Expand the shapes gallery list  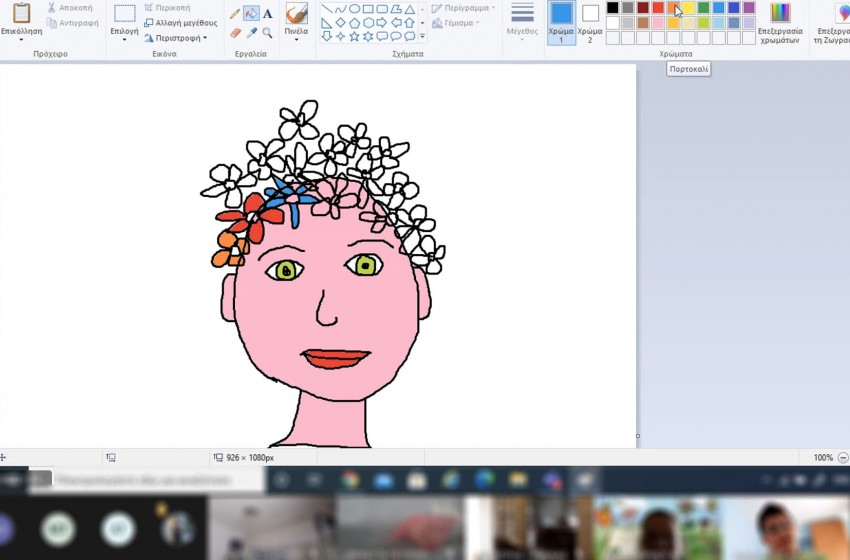(422, 37)
